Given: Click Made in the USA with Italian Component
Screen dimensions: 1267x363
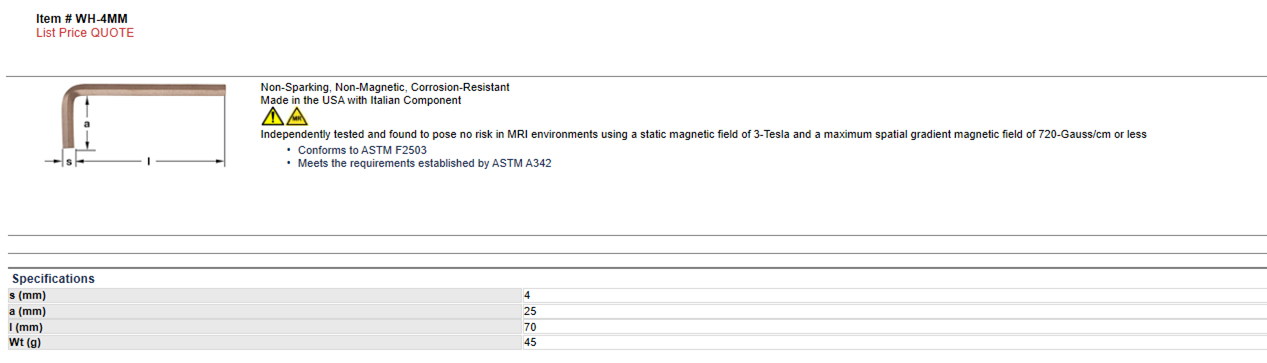Looking at the screenshot, I should tap(361, 100).
